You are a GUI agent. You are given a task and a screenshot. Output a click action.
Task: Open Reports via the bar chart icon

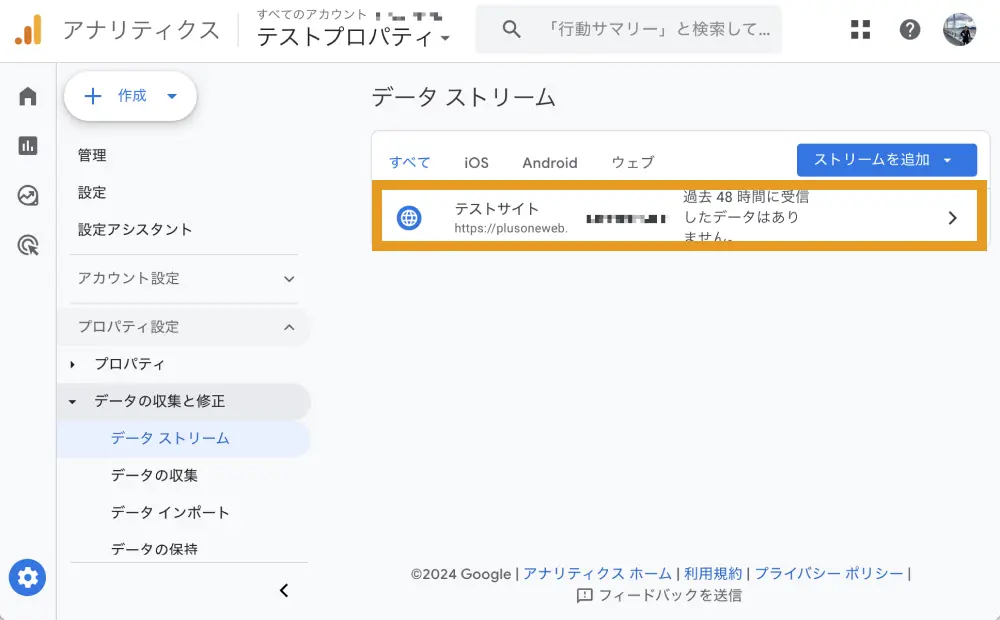click(x=28, y=146)
